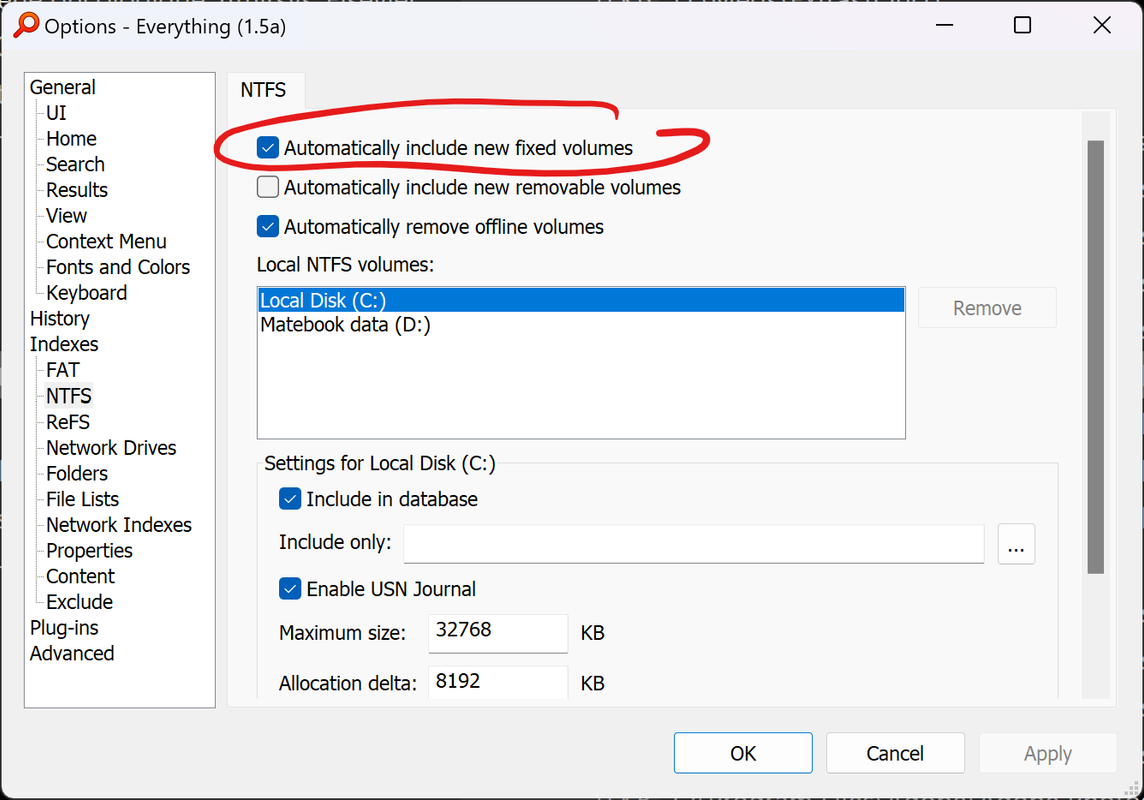
Task: Select History in the tree
Action: 60,319
